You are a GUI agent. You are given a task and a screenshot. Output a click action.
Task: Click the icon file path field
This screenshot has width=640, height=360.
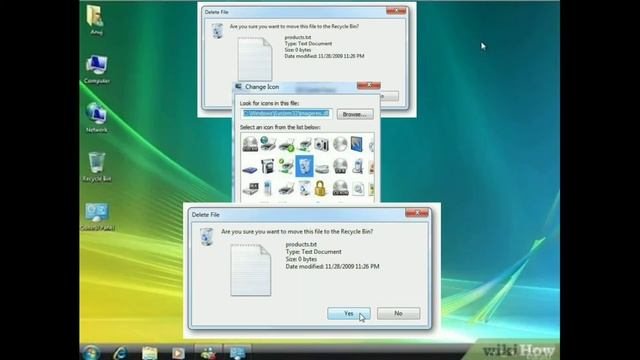click(287, 113)
